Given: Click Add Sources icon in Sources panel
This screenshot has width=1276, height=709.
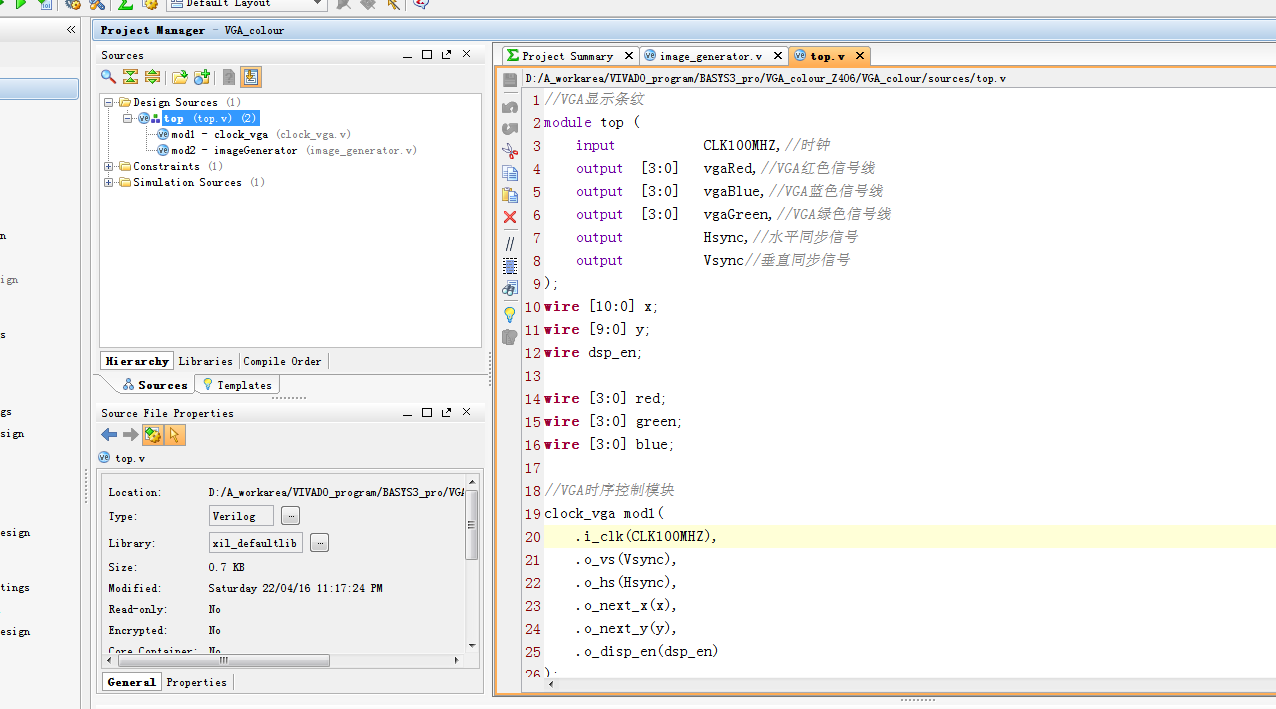Looking at the screenshot, I should tap(202, 77).
